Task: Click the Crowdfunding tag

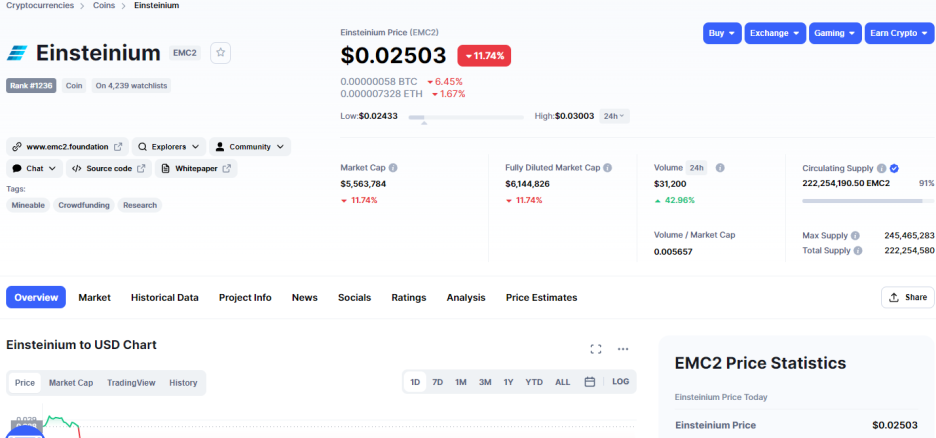Action: 84,205
